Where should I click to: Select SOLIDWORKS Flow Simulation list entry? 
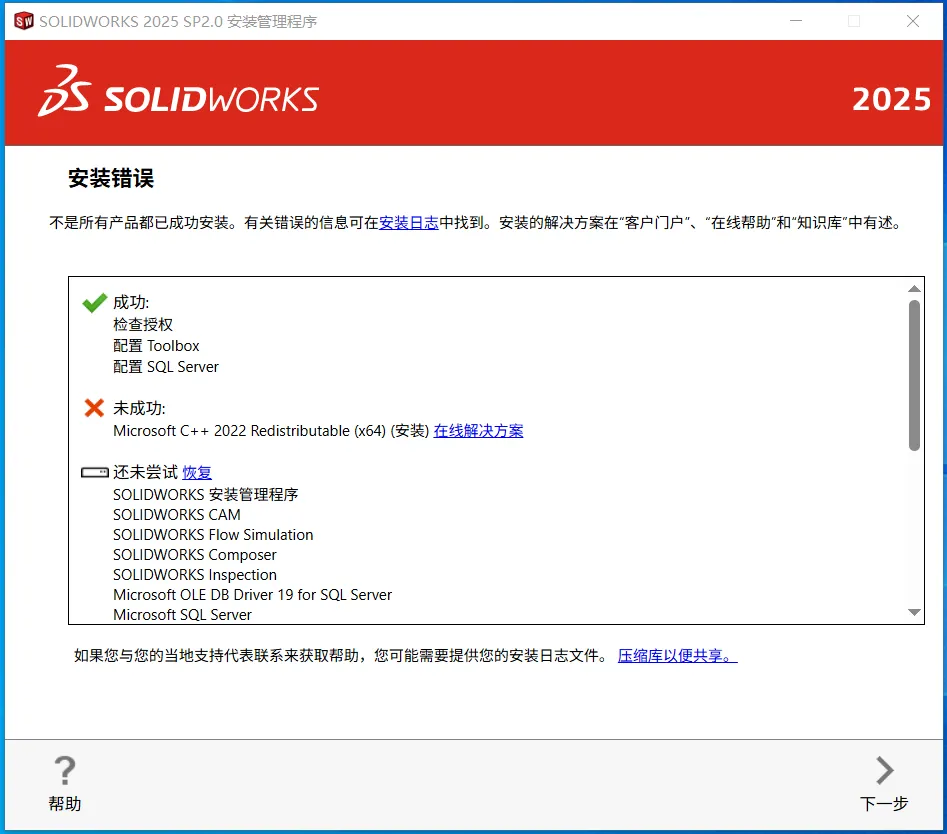213,534
